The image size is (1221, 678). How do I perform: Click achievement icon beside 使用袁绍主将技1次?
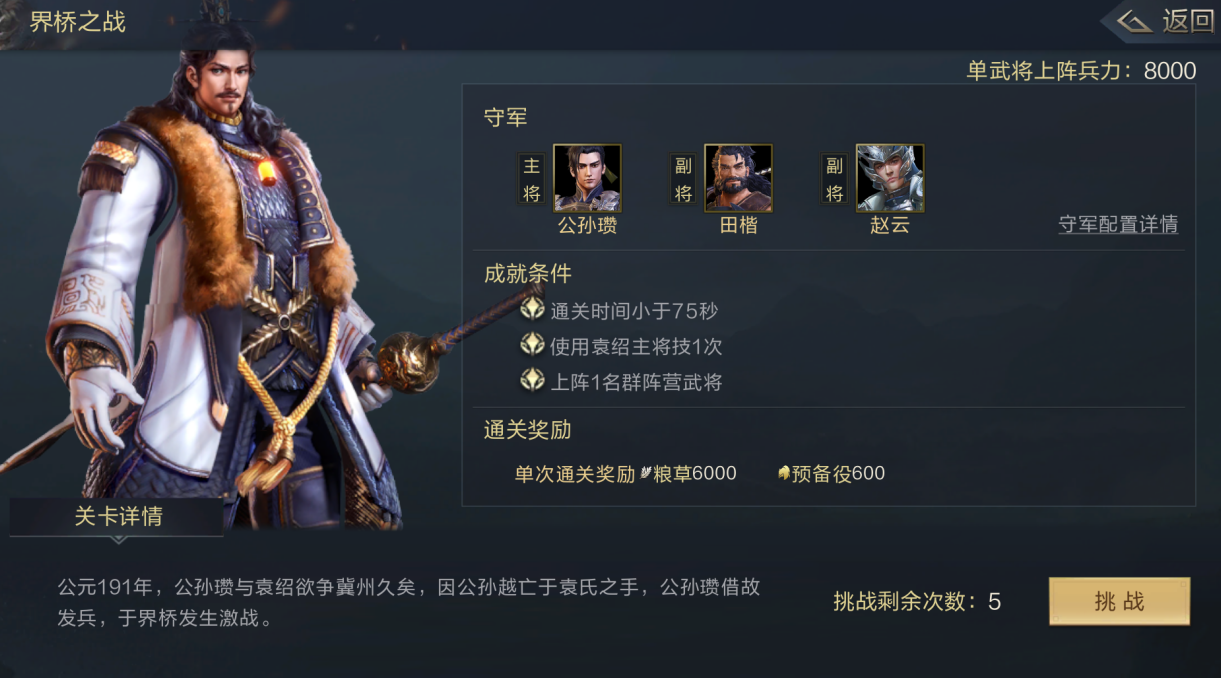pyautogui.click(x=532, y=346)
